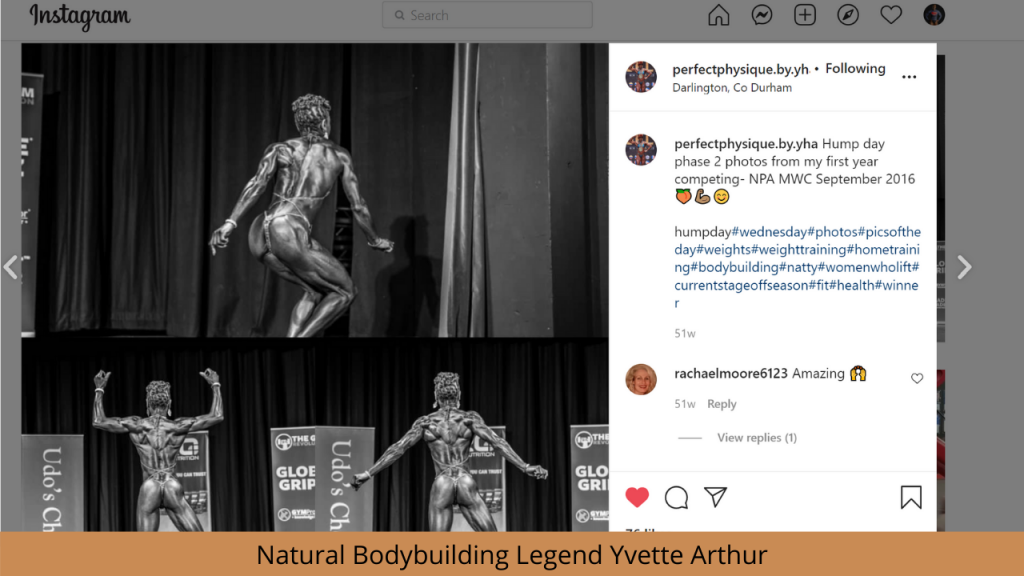1024x576 pixels.
Task: Open comment box with speech bubble icon
Action: (676, 498)
